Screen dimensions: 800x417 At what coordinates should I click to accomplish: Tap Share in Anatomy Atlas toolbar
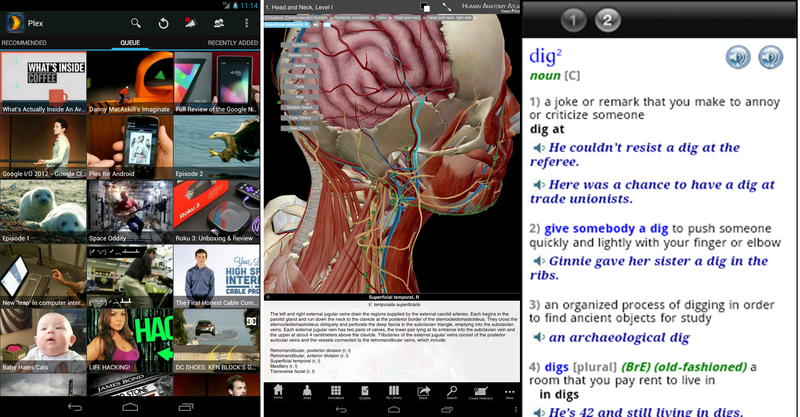(x=423, y=392)
